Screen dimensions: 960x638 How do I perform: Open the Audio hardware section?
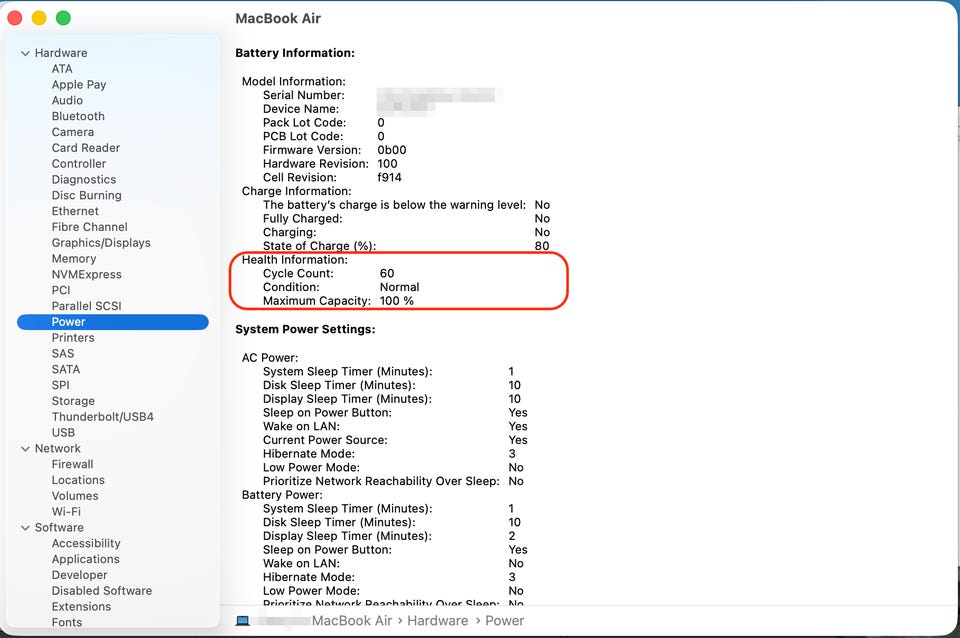click(67, 100)
